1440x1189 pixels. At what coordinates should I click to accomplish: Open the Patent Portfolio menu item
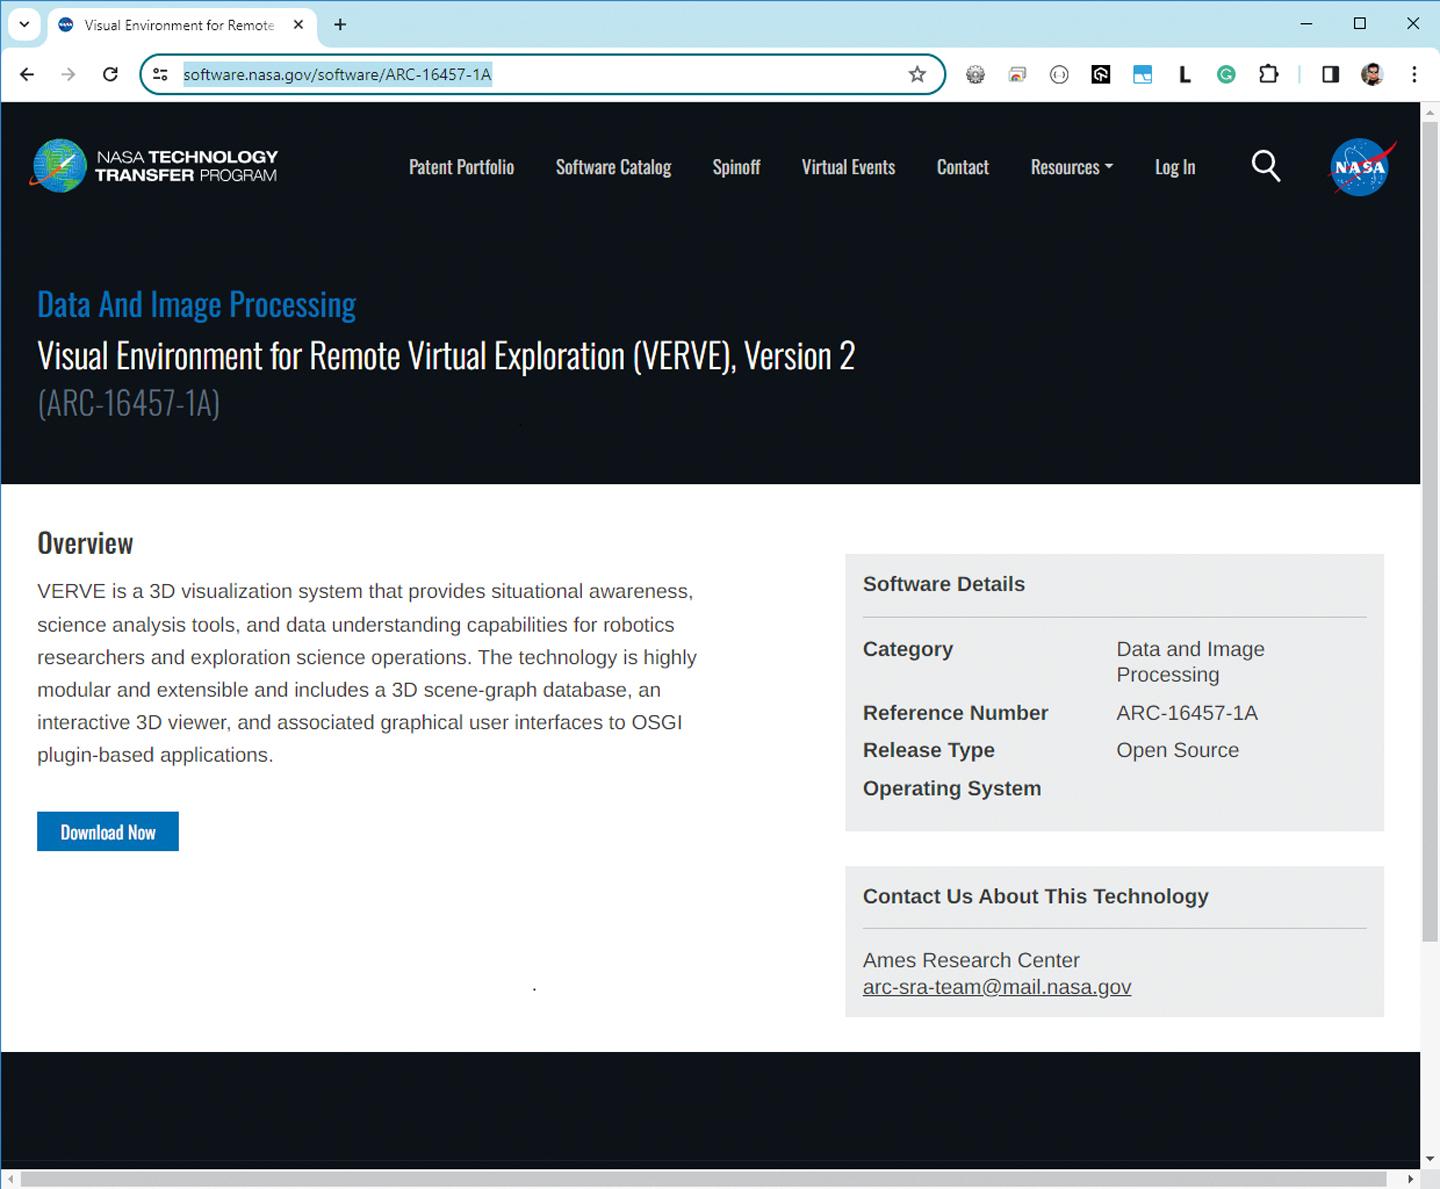point(462,167)
